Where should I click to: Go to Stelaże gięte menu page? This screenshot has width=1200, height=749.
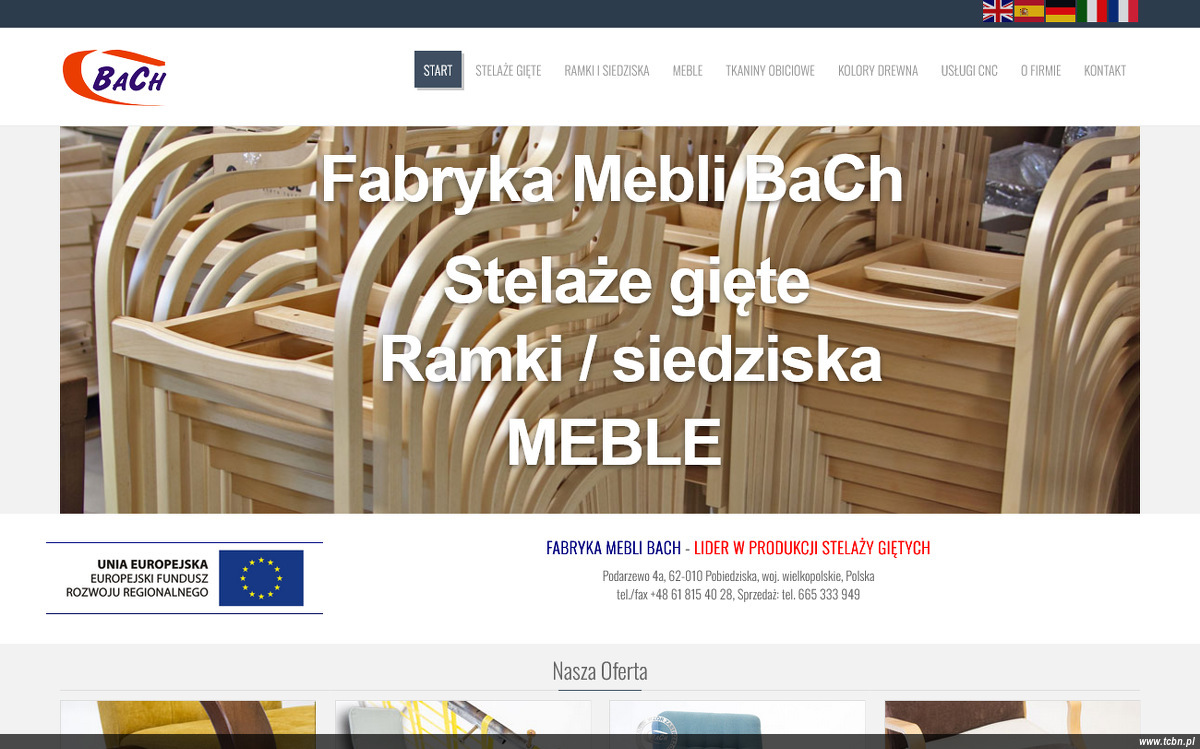[x=508, y=70]
